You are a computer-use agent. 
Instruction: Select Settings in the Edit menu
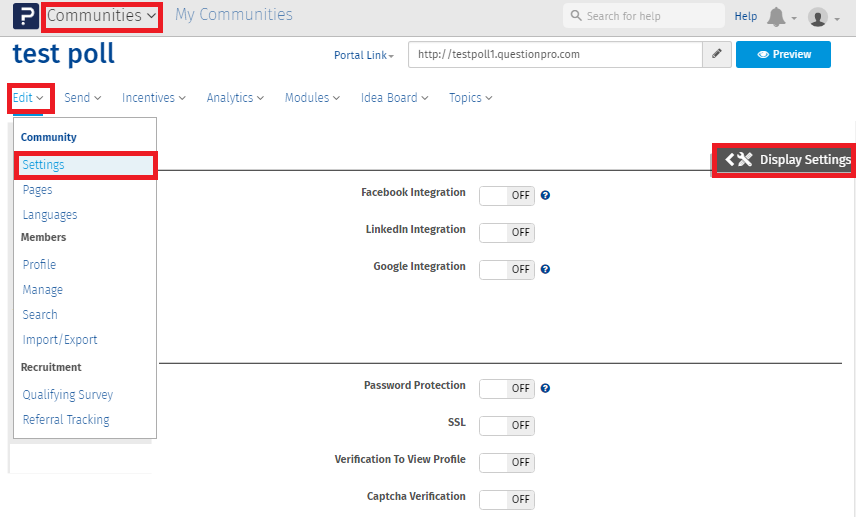click(44, 165)
